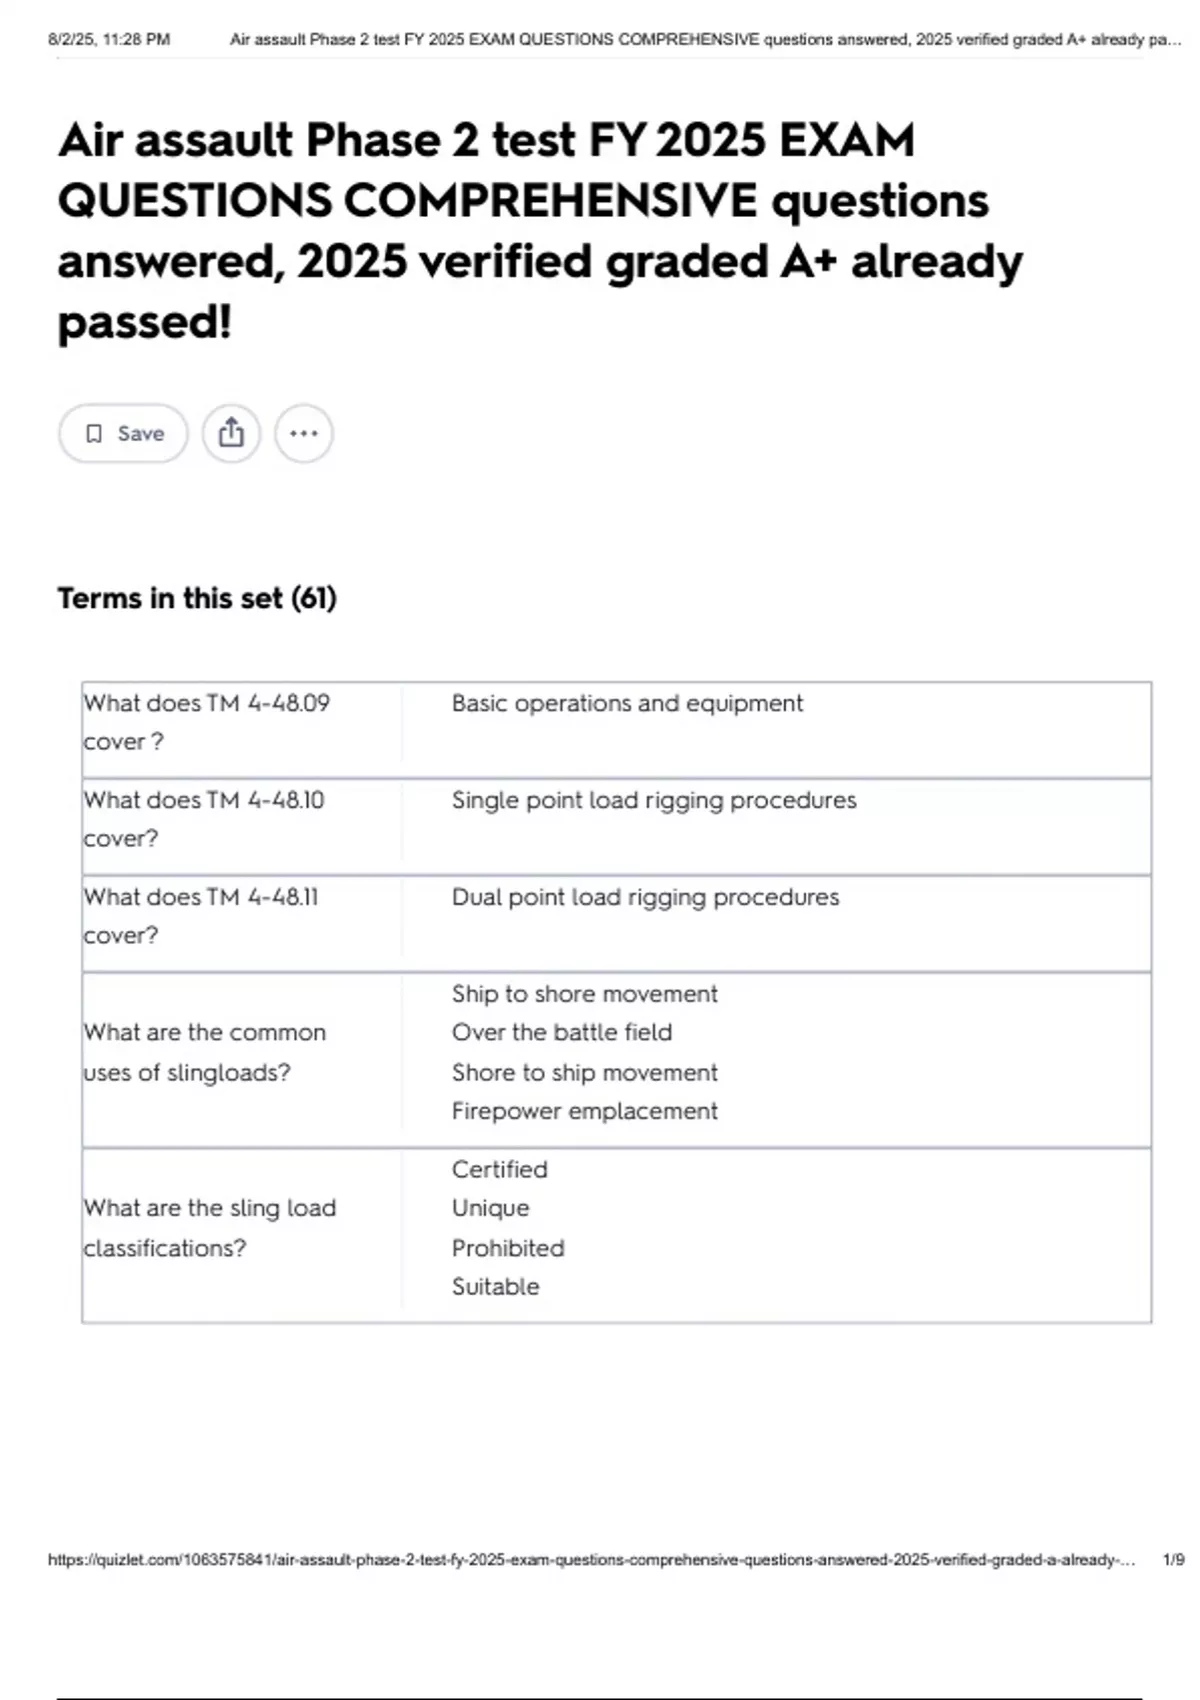Click the "common uses of slingloads" question
The height and width of the screenshot is (1700, 1200).
tap(205, 1052)
